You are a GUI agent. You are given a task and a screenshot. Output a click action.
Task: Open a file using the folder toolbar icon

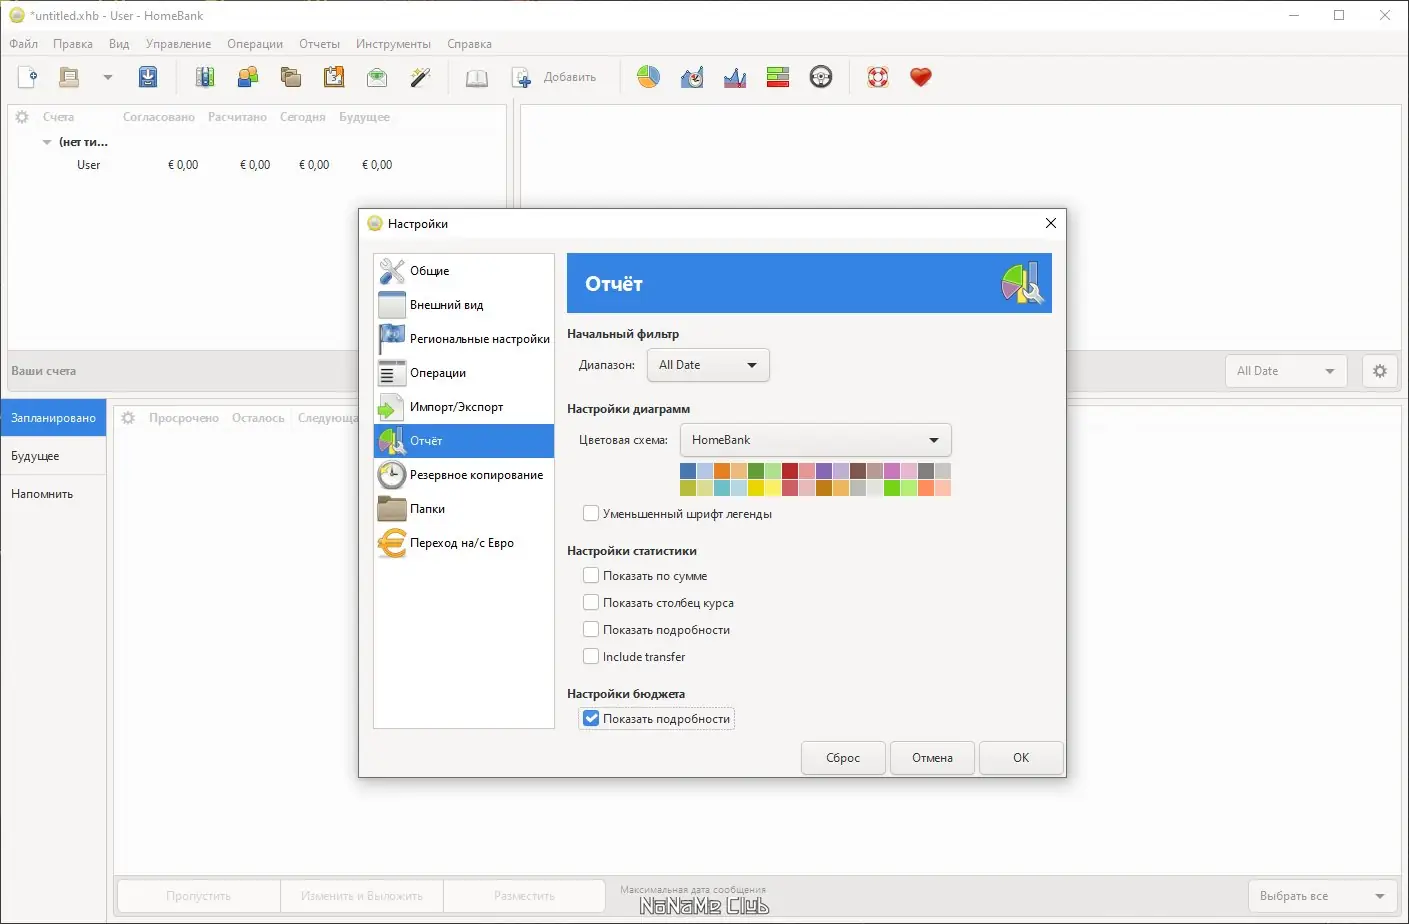pyautogui.click(x=68, y=77)
